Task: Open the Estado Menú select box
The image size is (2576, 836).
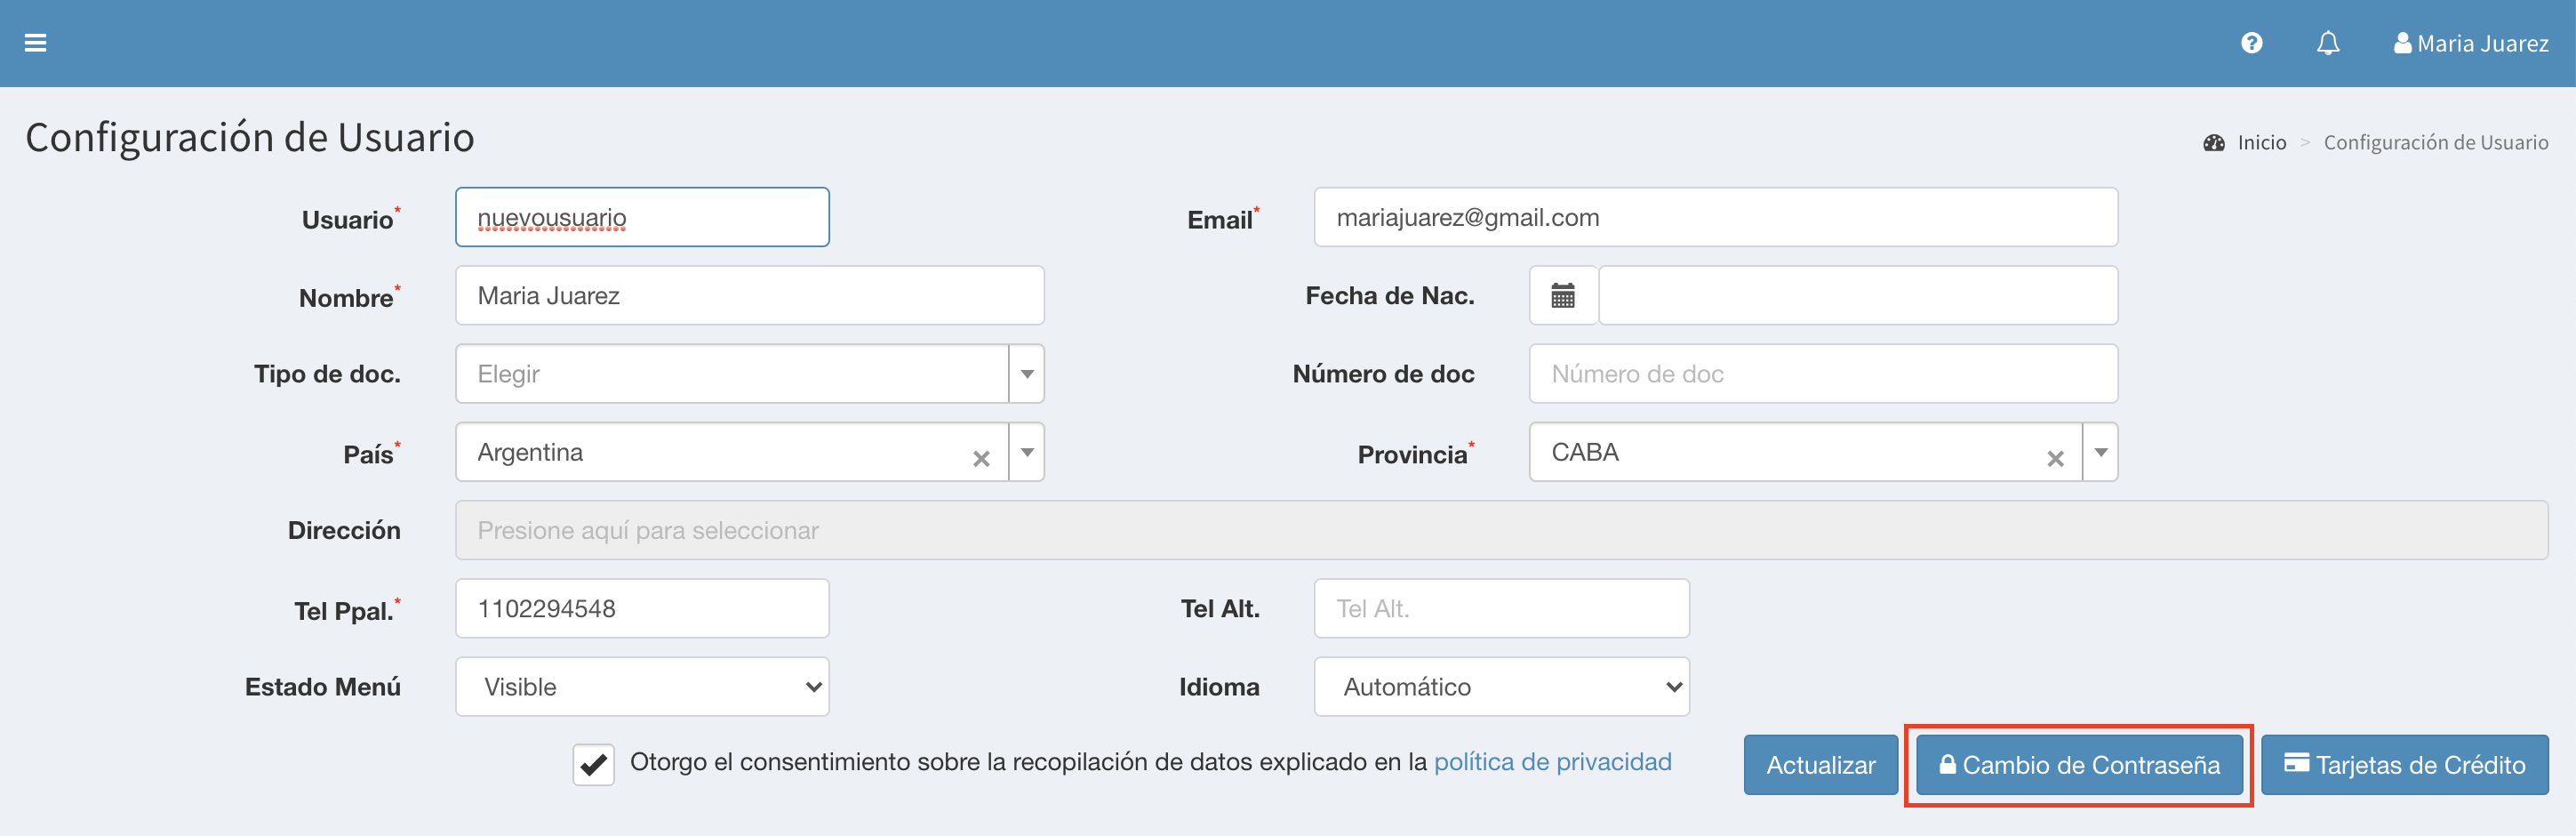Action: (642, 687)
